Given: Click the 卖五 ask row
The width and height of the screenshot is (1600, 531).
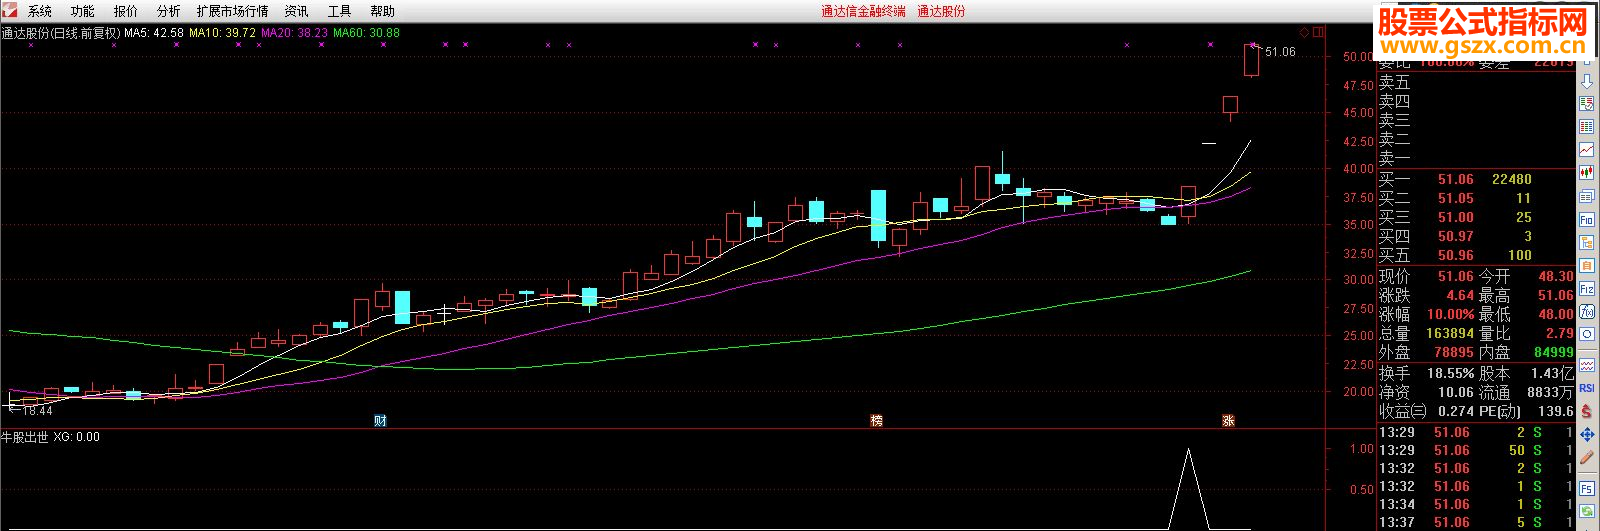Looking at the screenshot, I should coord(1476,82).
